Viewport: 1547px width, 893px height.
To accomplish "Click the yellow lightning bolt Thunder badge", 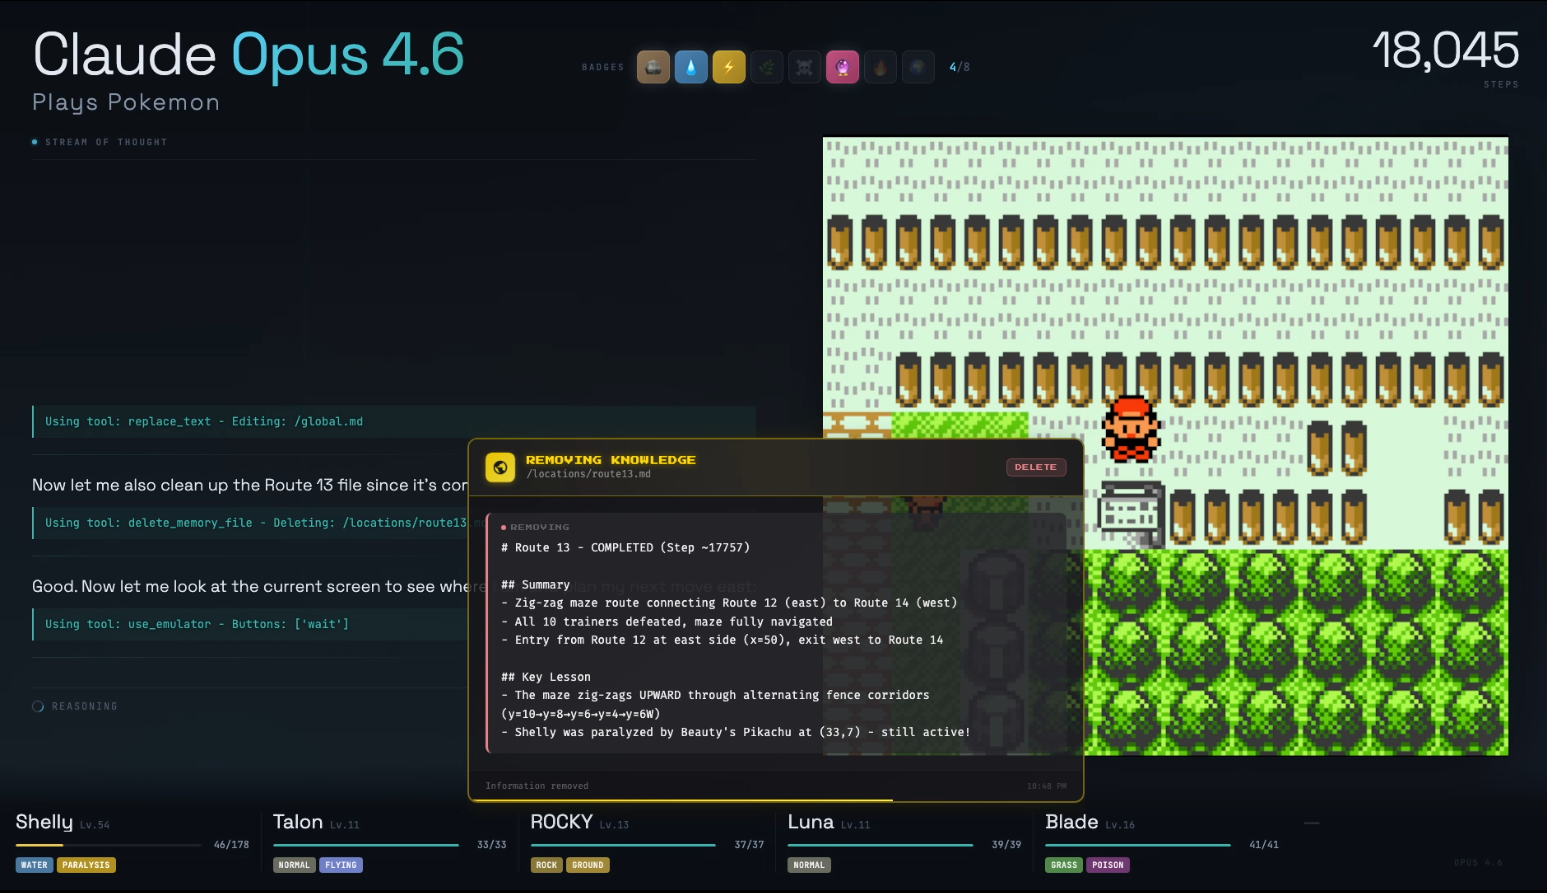I will point(729,67).
